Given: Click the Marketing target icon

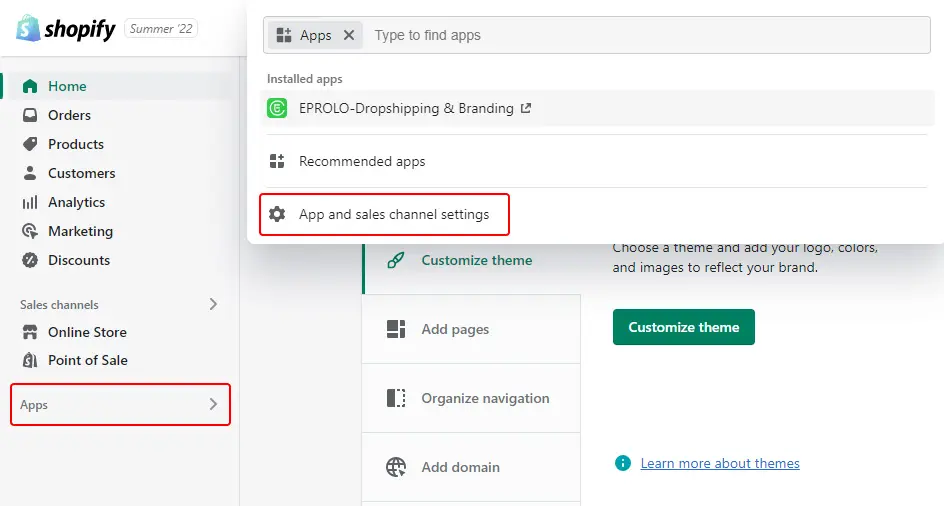Looking at the screenshot, I should click(30, 231).
